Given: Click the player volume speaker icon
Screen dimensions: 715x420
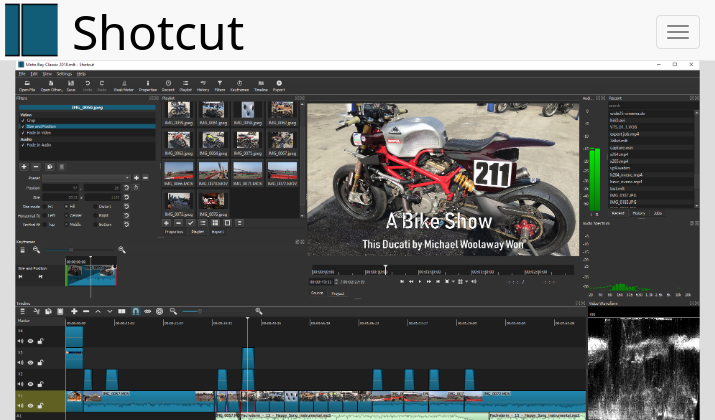Looking at the screenshot, I should click(474, 282).
